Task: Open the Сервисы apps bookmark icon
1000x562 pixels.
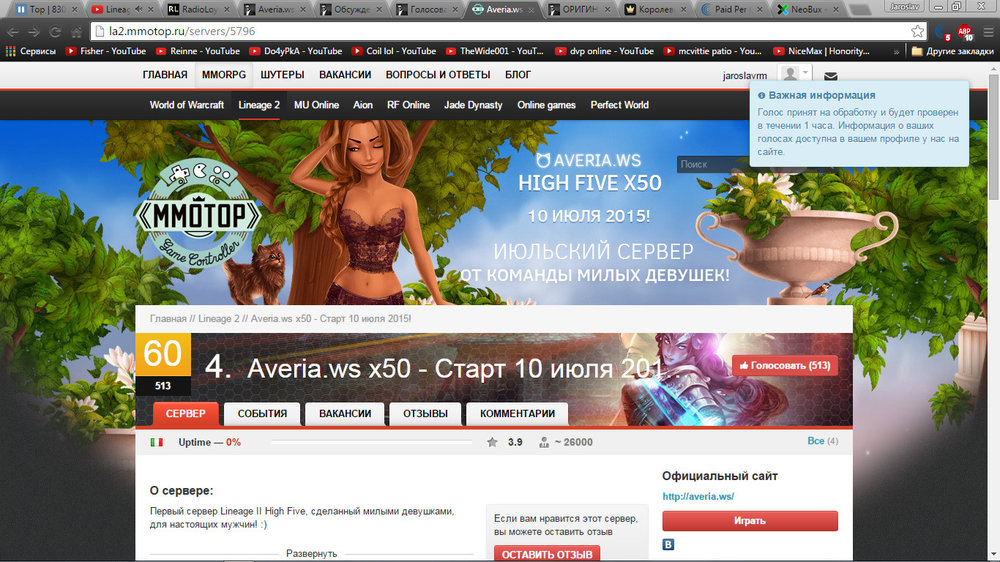Action: pos(11,50)
